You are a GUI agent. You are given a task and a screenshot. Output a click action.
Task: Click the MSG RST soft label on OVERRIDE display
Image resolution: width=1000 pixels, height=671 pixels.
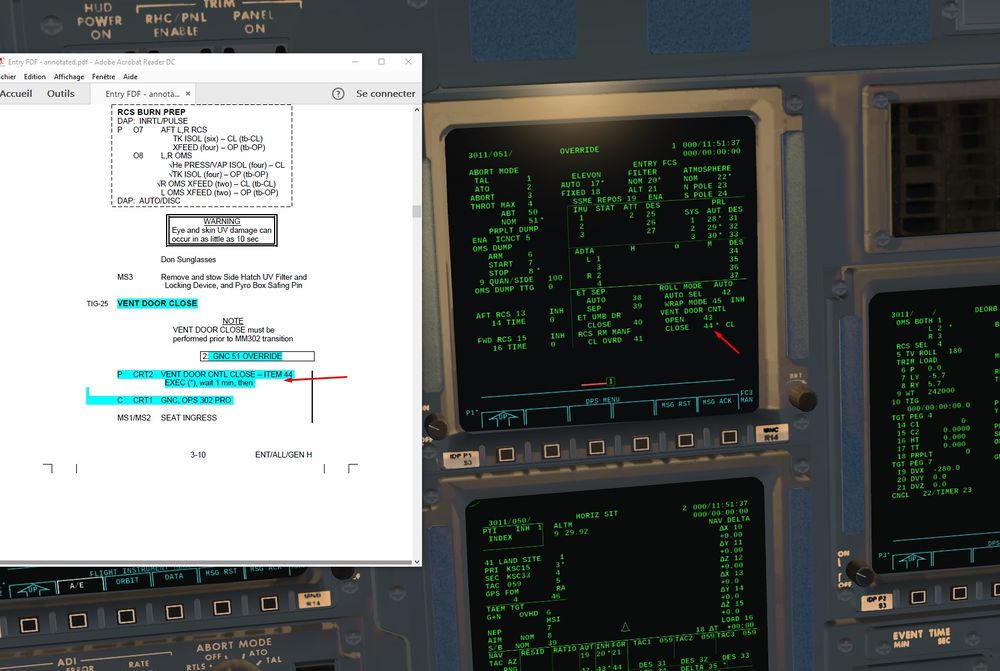pos(676,404)
